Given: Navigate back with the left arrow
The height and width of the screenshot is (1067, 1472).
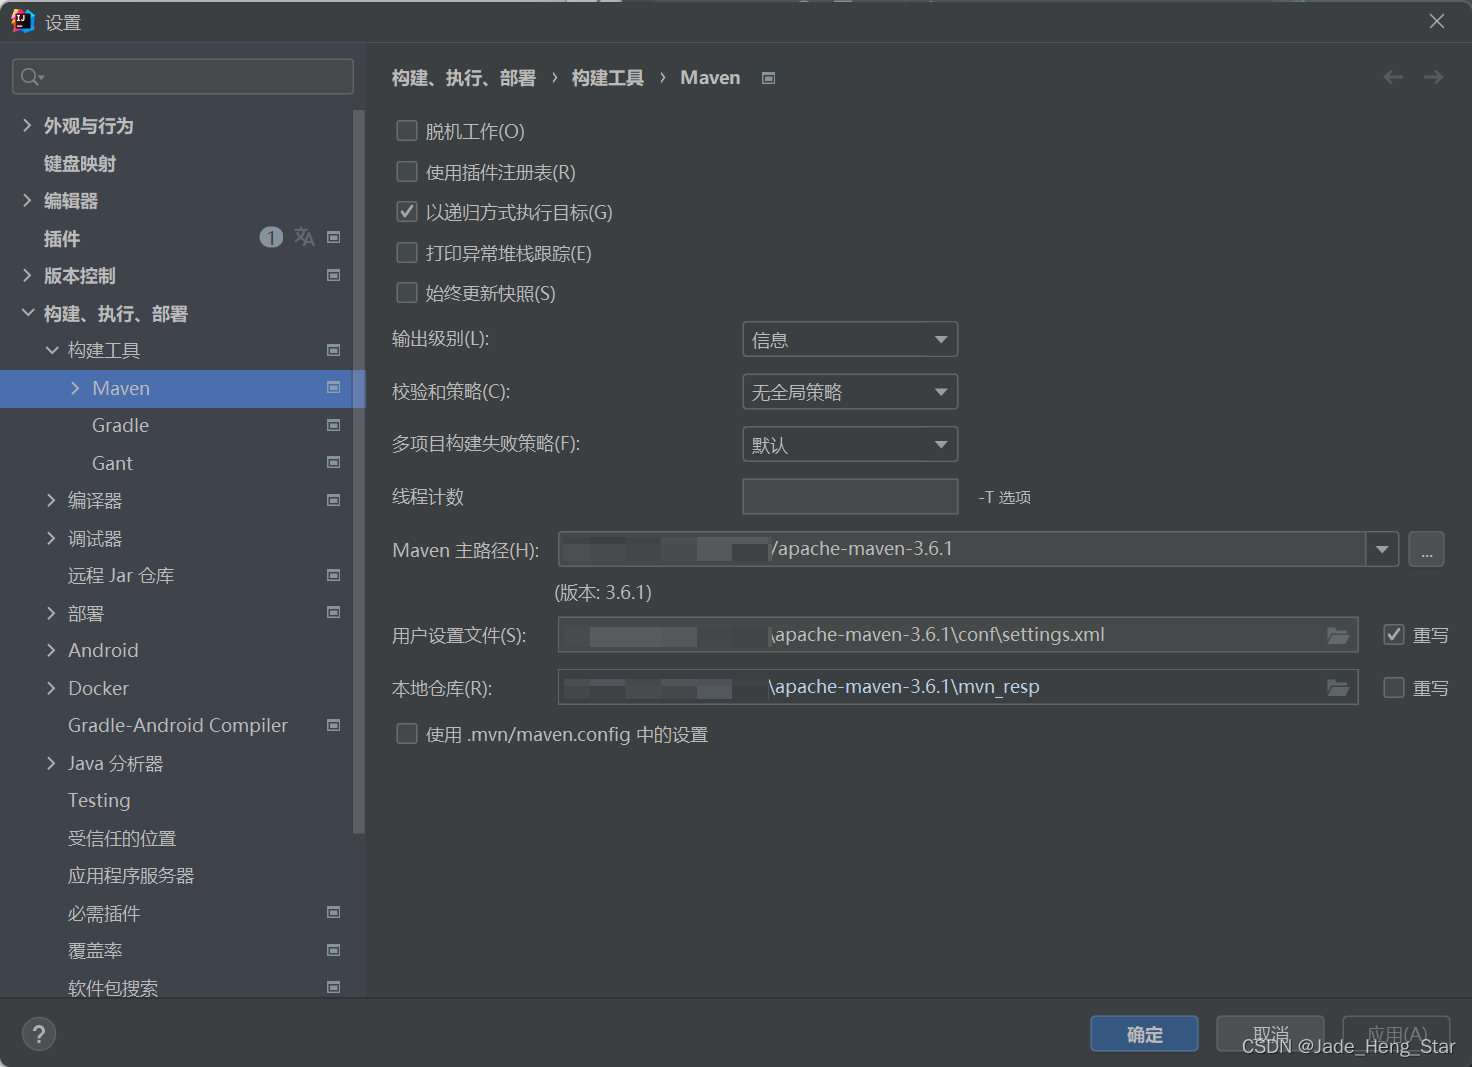Looking at the screenshot, I should pos(1393,77).
